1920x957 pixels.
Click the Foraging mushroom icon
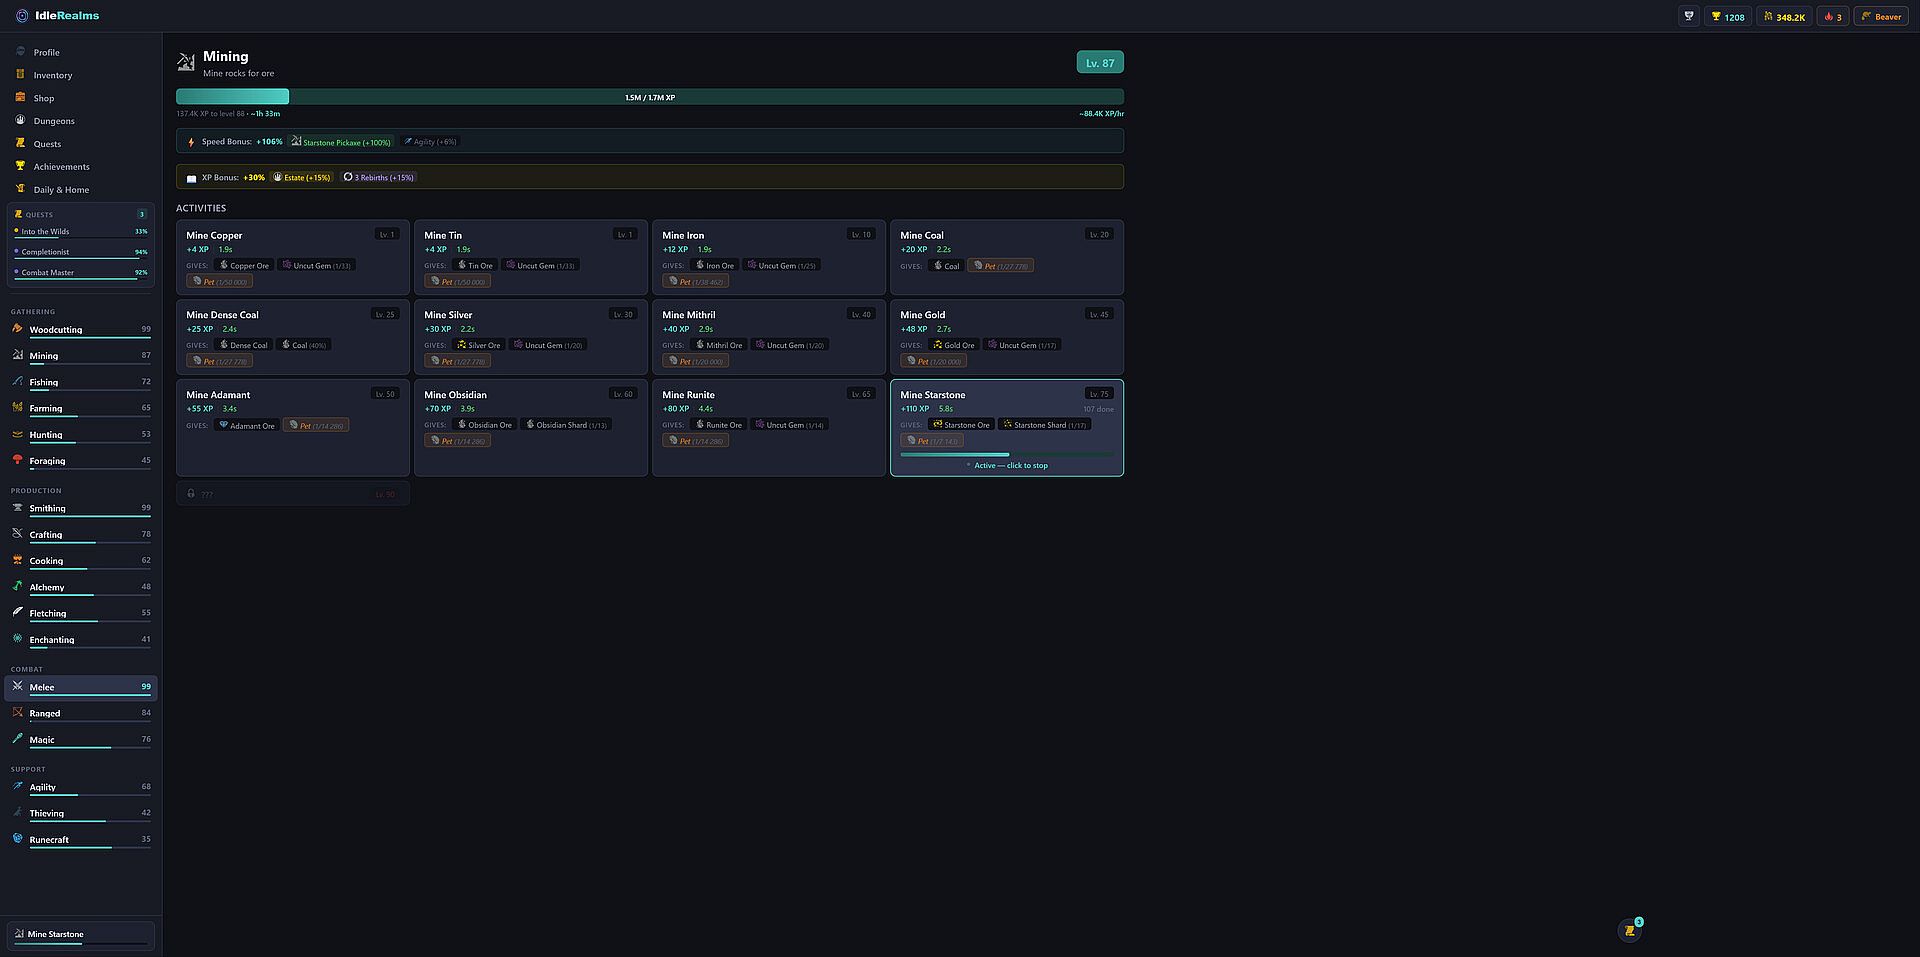17,460
